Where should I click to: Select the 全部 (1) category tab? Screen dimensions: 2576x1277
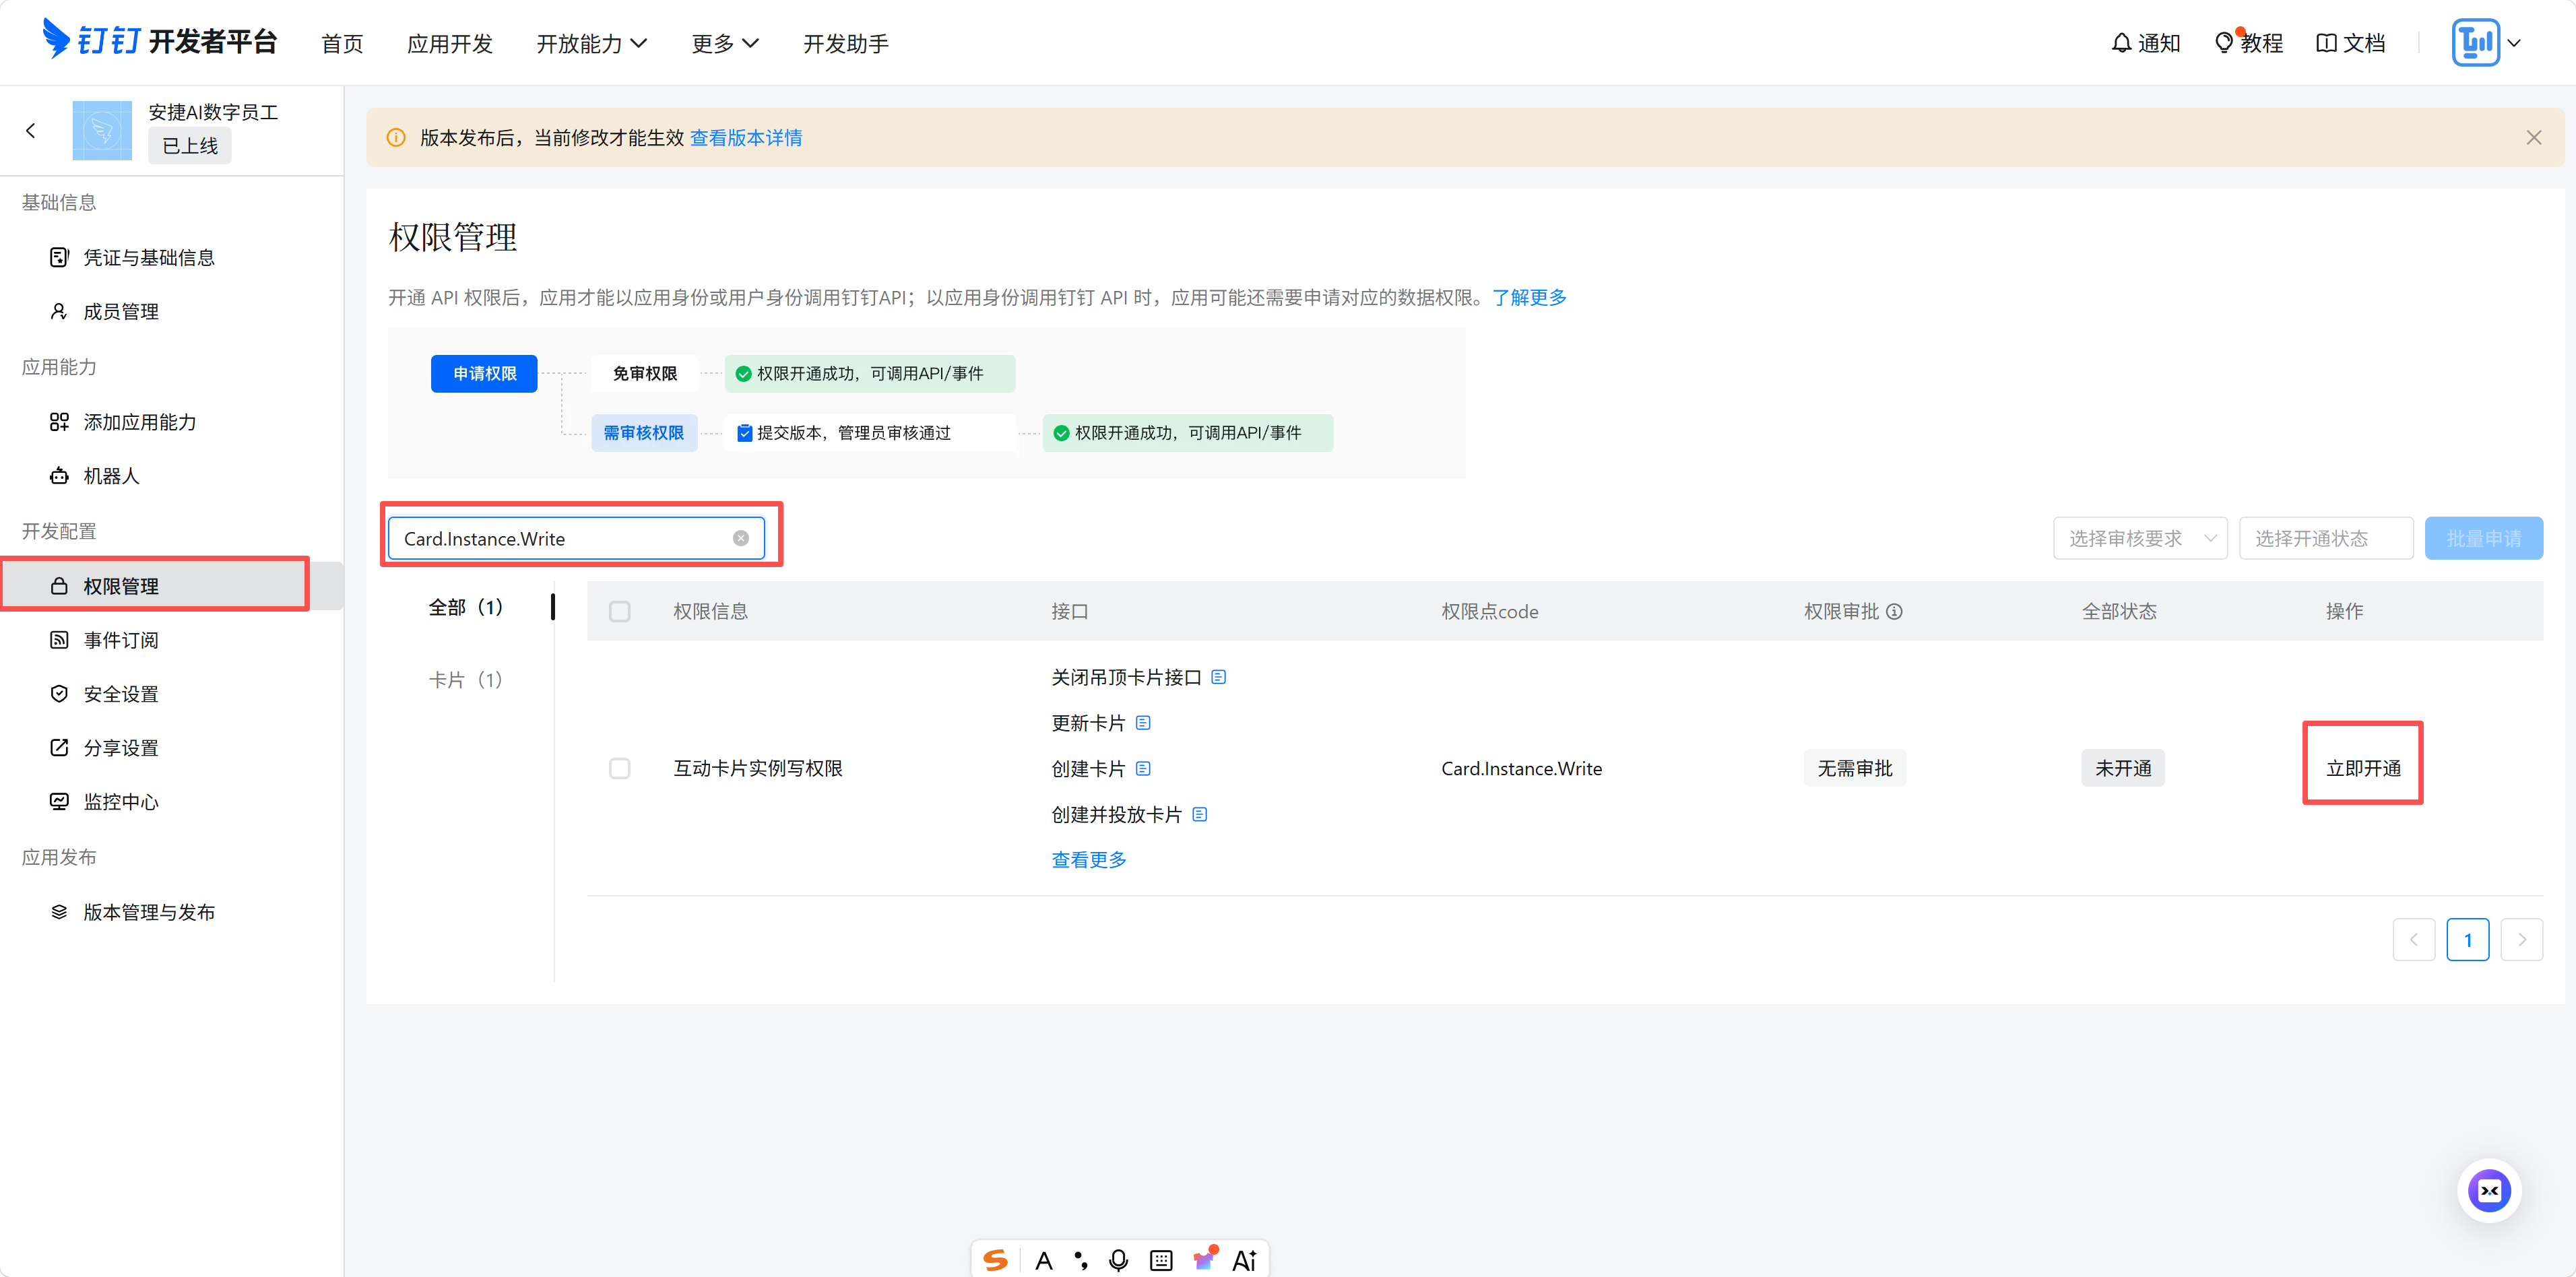point(466,607)
